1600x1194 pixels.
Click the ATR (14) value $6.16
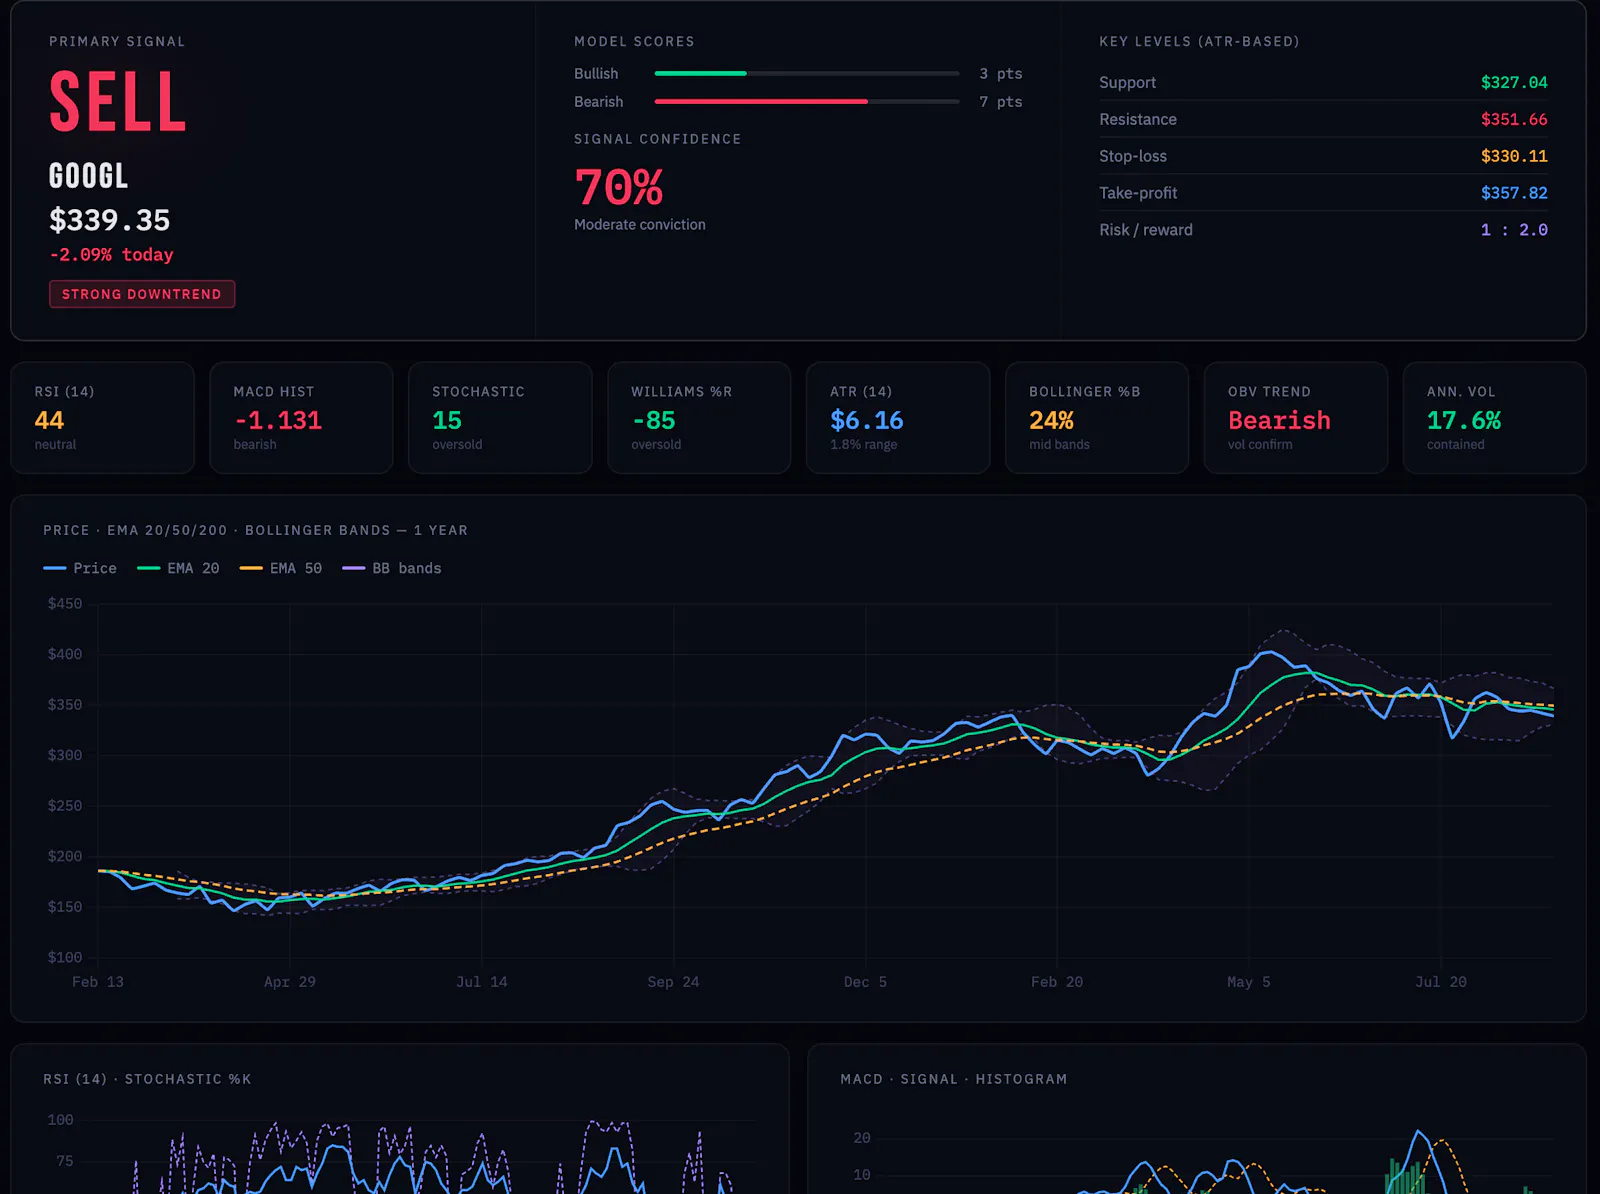(866, 421)
